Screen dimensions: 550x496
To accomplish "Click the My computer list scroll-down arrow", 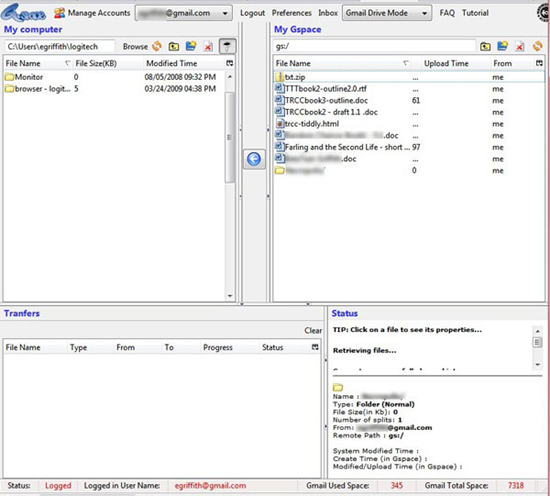I will click(230, 296).
